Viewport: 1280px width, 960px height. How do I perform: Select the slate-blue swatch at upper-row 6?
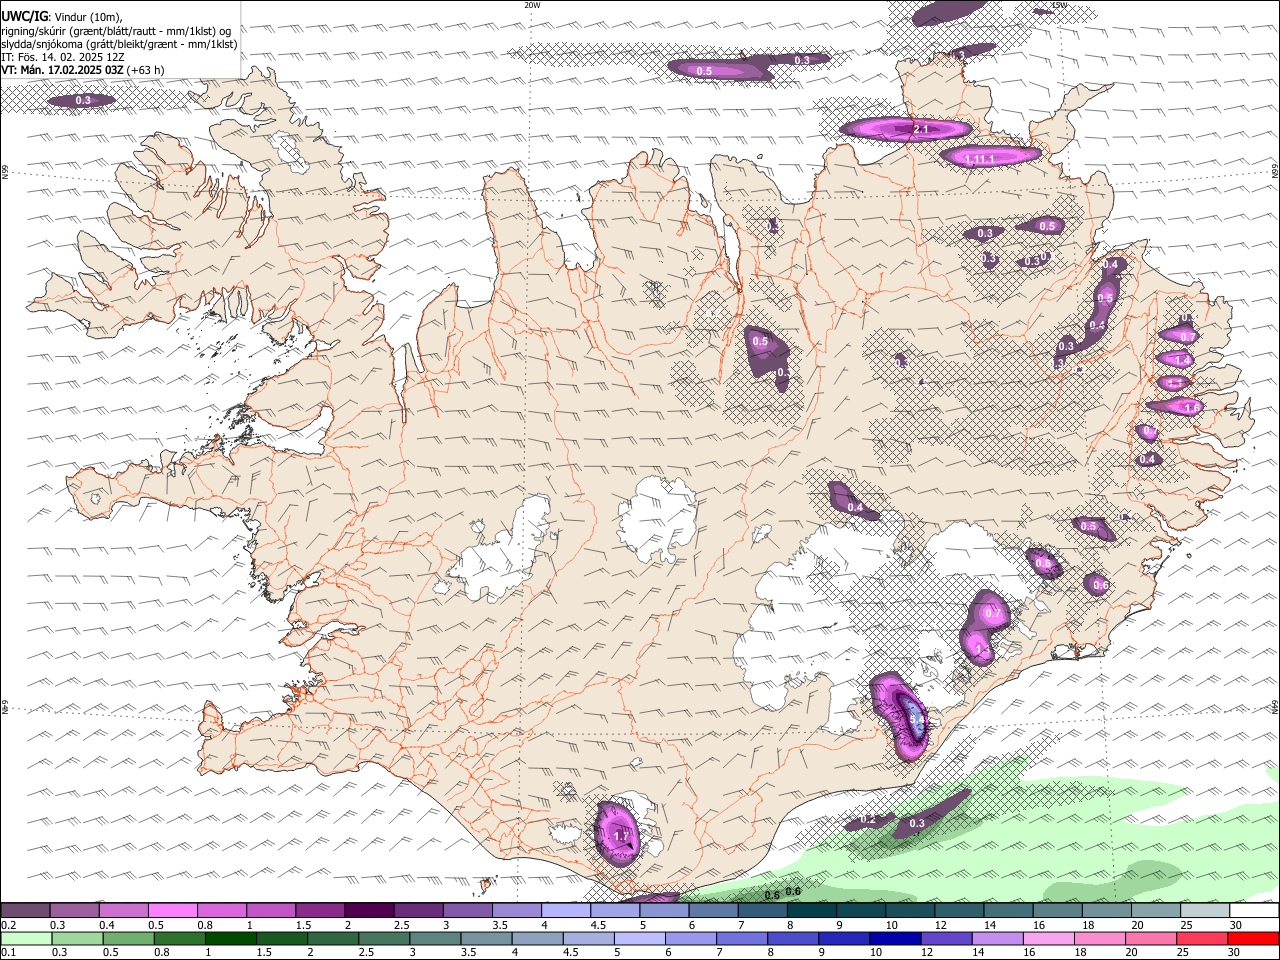[x=712, y=910]
